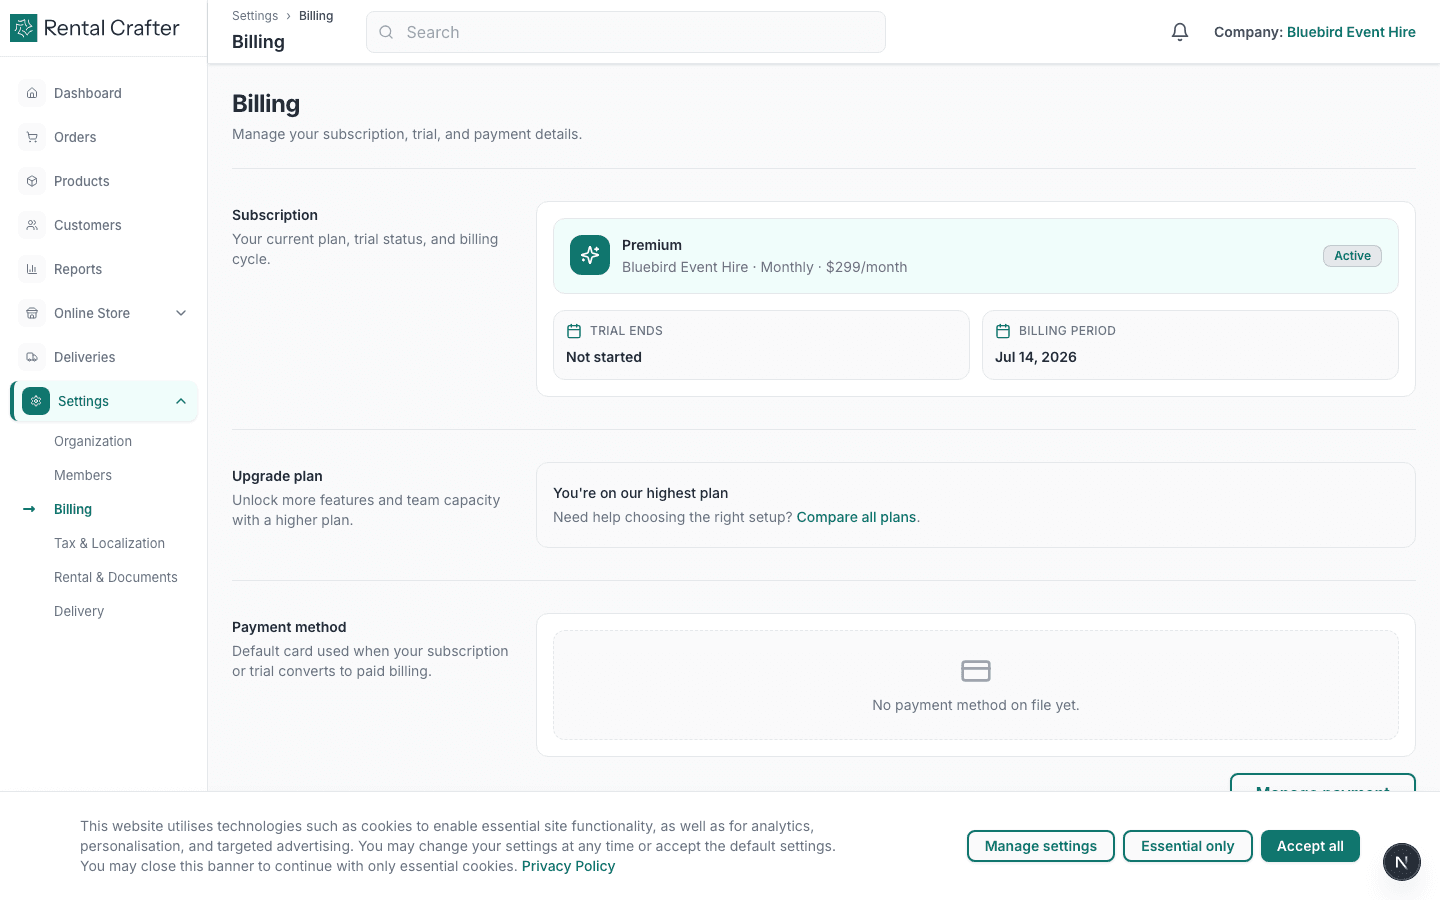This screenshot has width=1440, height=900.
Task: Select Rental & Documents sub-item
Action: (116, 577)
